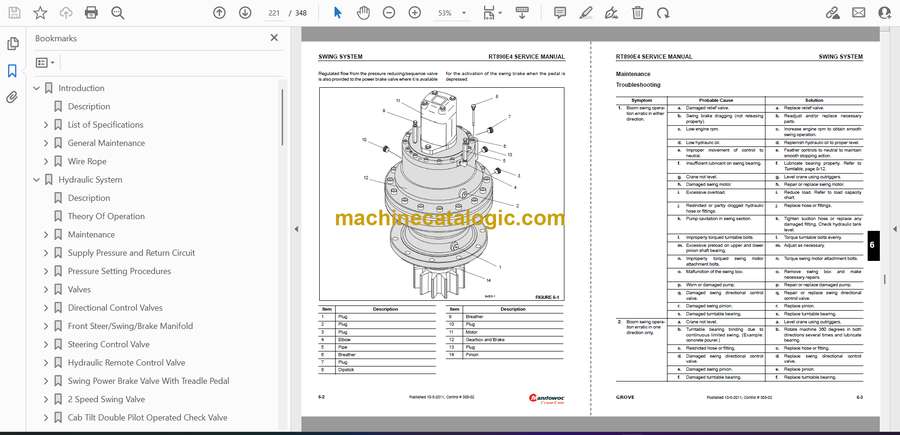Expand Front Steer/Swing/Brake Manifold bookmark
The width and height of the screenshot is (900, 435).
pyautogui.click(x=46, y=326)
